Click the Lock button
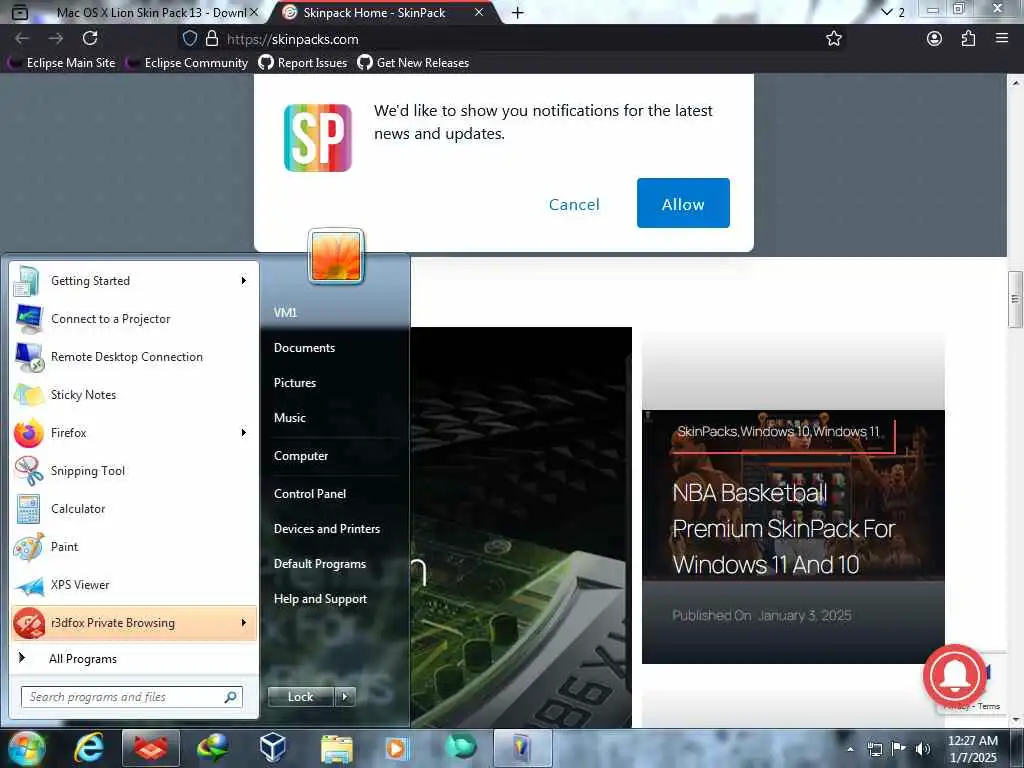Screen dimensions: 1024x768 [x=300, y=697]
